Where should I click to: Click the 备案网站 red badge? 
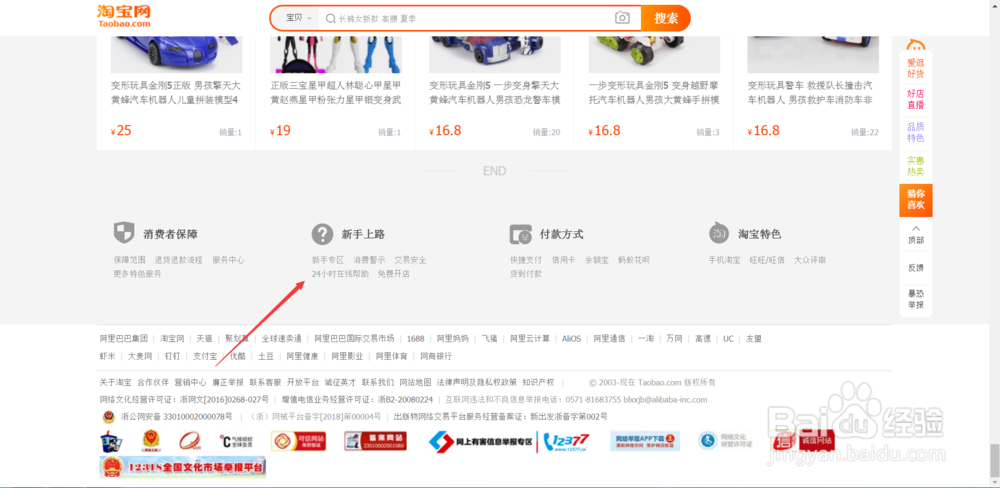pyautogui.click(x=375, y=441)
